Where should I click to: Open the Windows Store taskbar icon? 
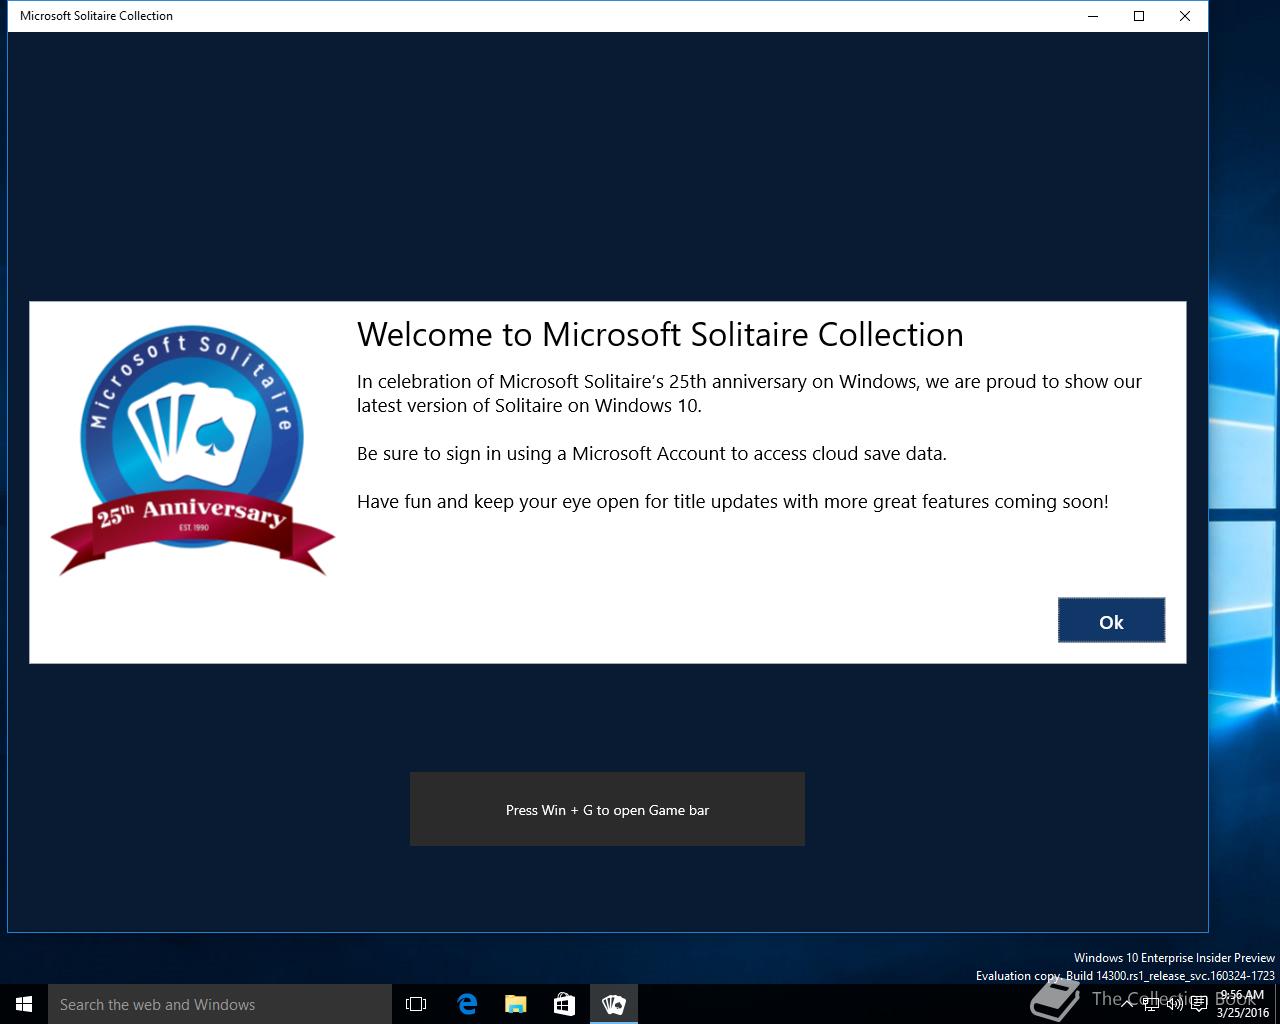[564, 1004]
